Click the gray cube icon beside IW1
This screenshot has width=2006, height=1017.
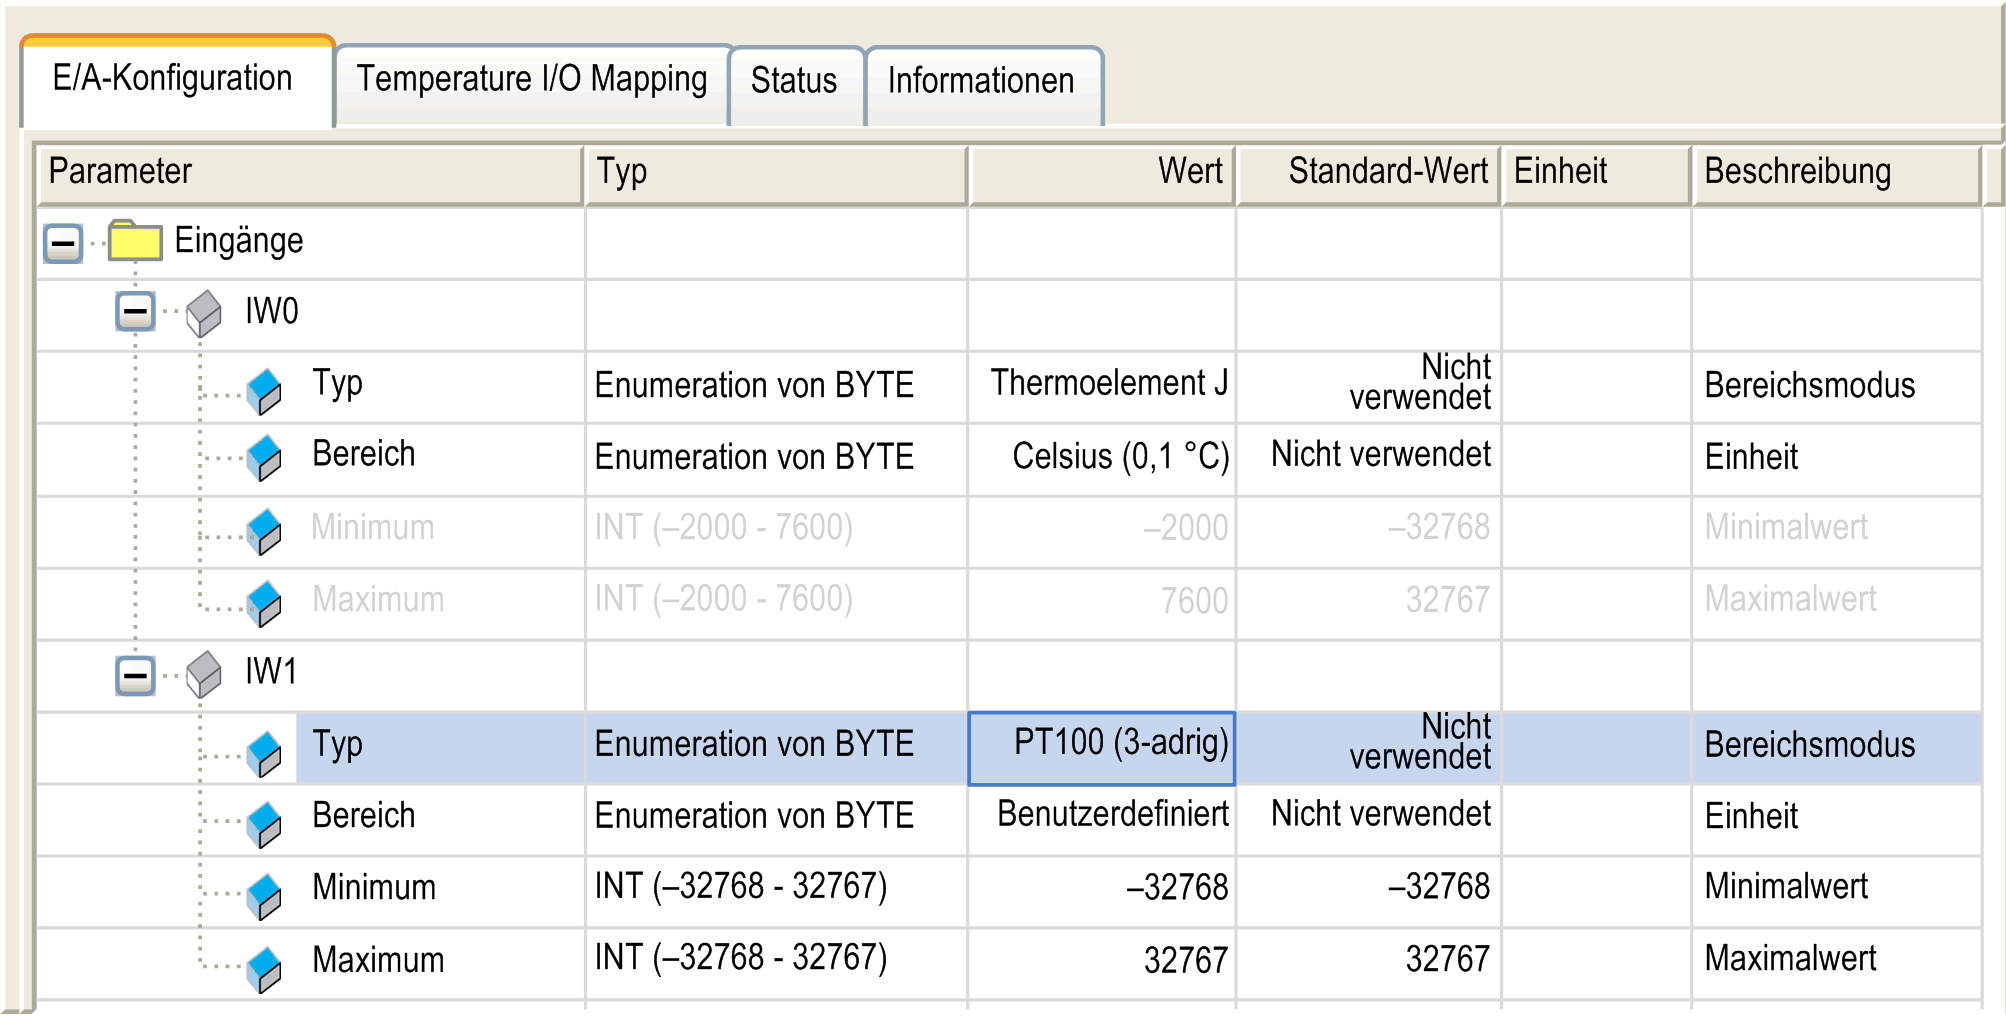204,673
